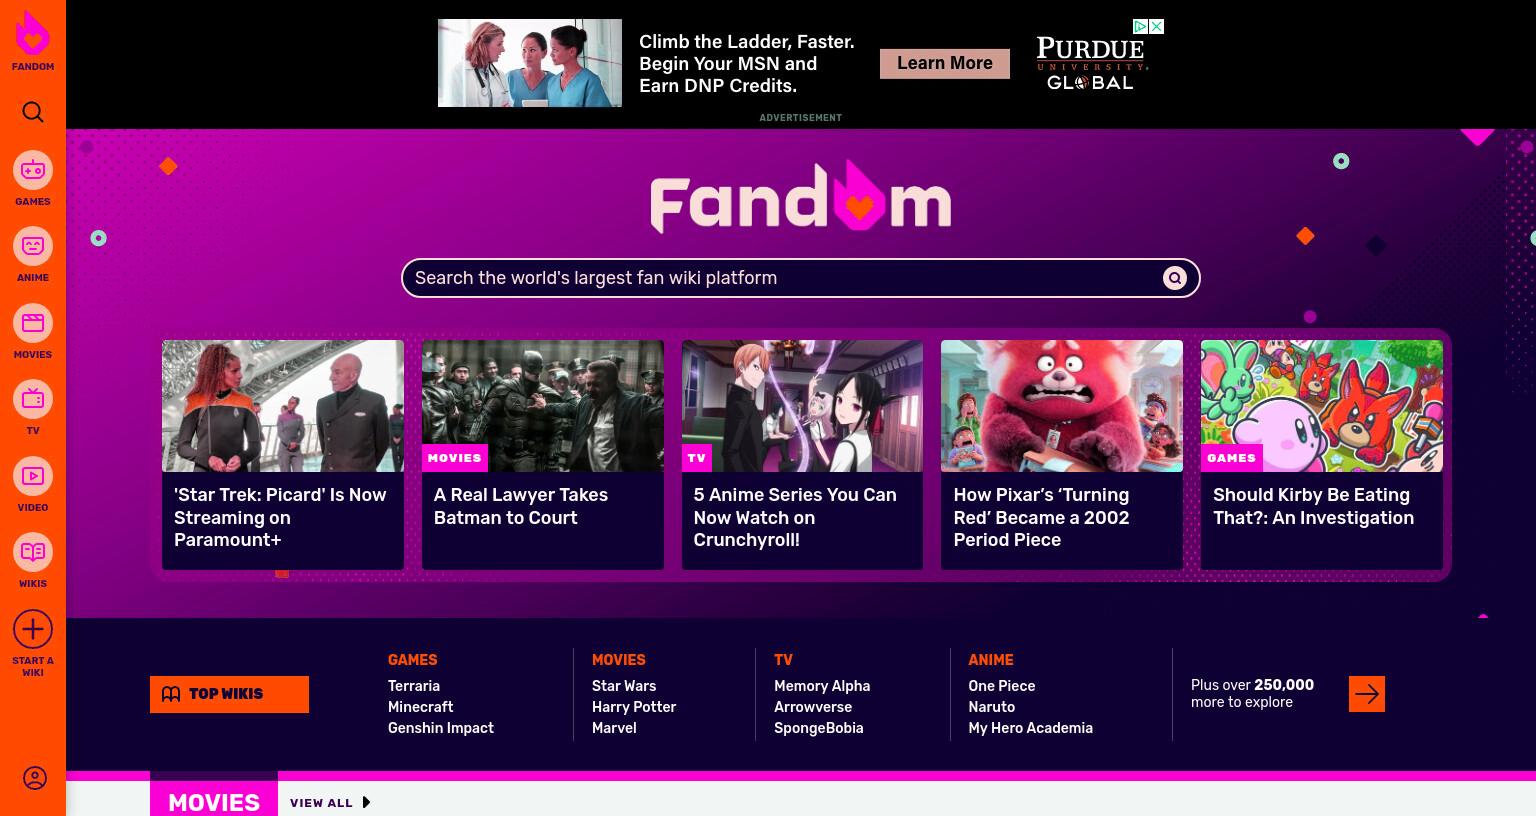Open the Naruto wiki link
The width and height of the screenshot is (1536, 816).
click(991, 707)
